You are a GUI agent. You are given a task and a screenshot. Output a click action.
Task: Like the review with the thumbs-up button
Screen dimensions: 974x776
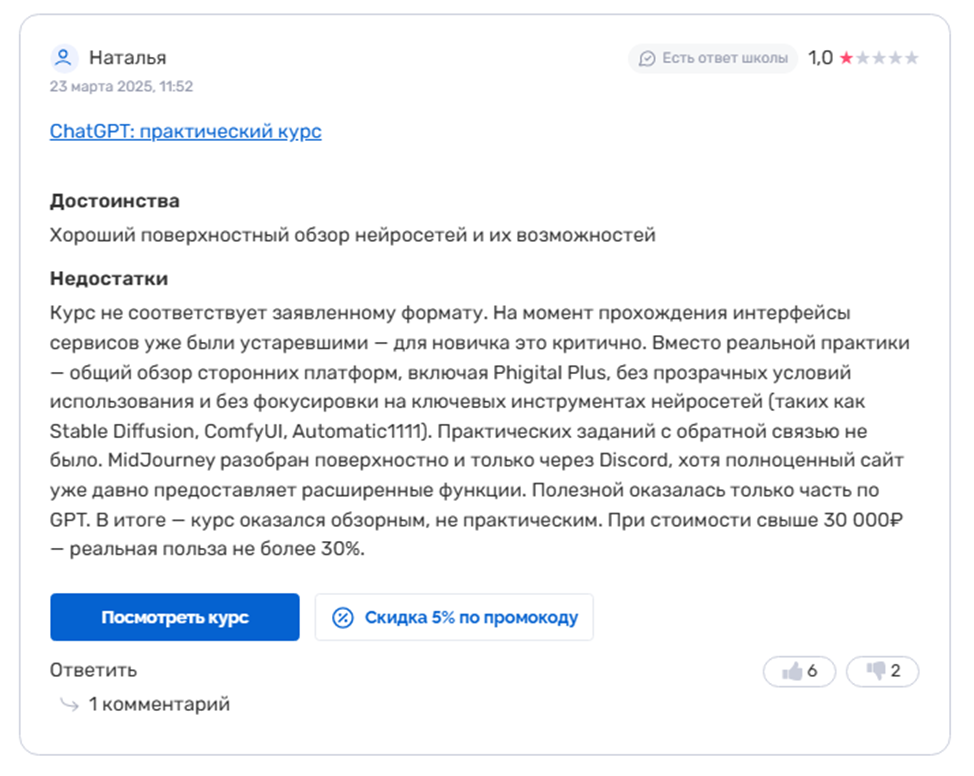pyautogui.click(x=799, y=671)
